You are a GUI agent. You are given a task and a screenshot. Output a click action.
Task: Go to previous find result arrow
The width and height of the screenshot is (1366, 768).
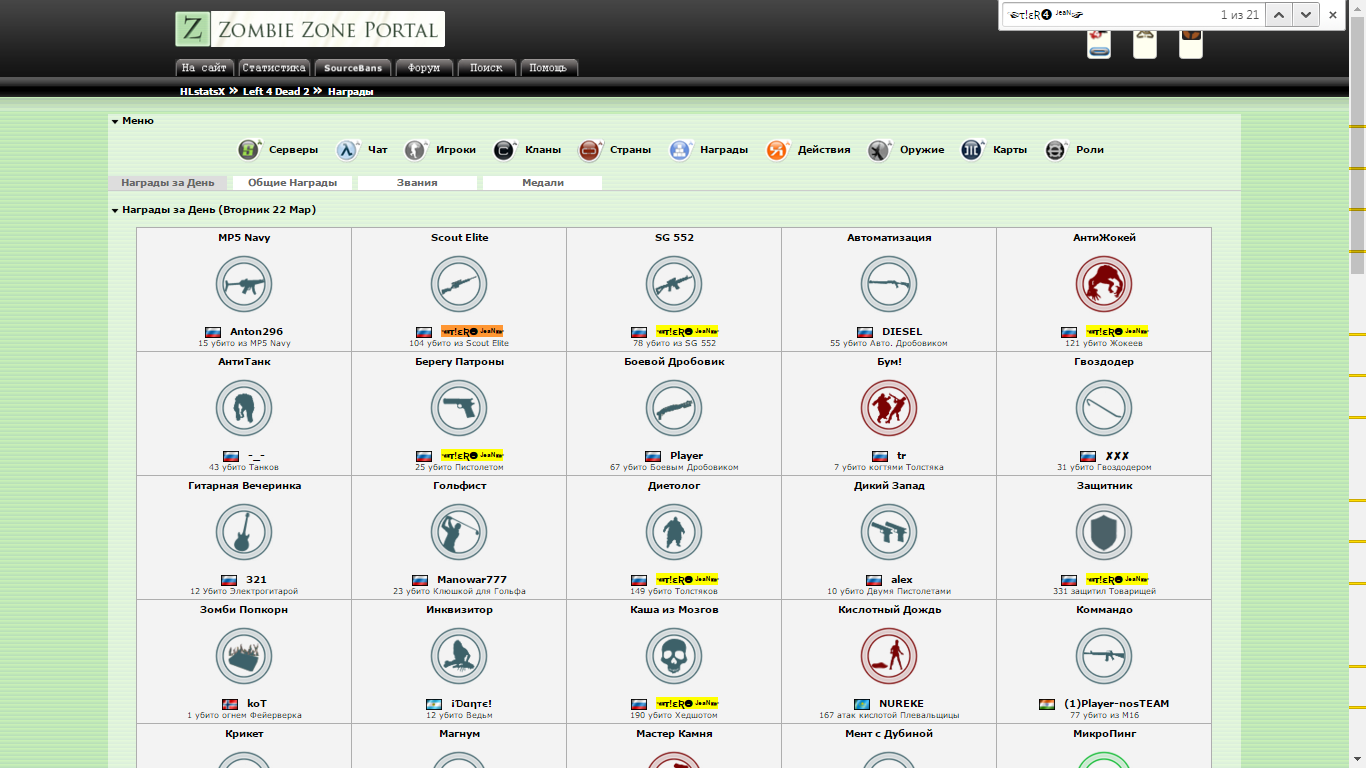click(1279, 15)
